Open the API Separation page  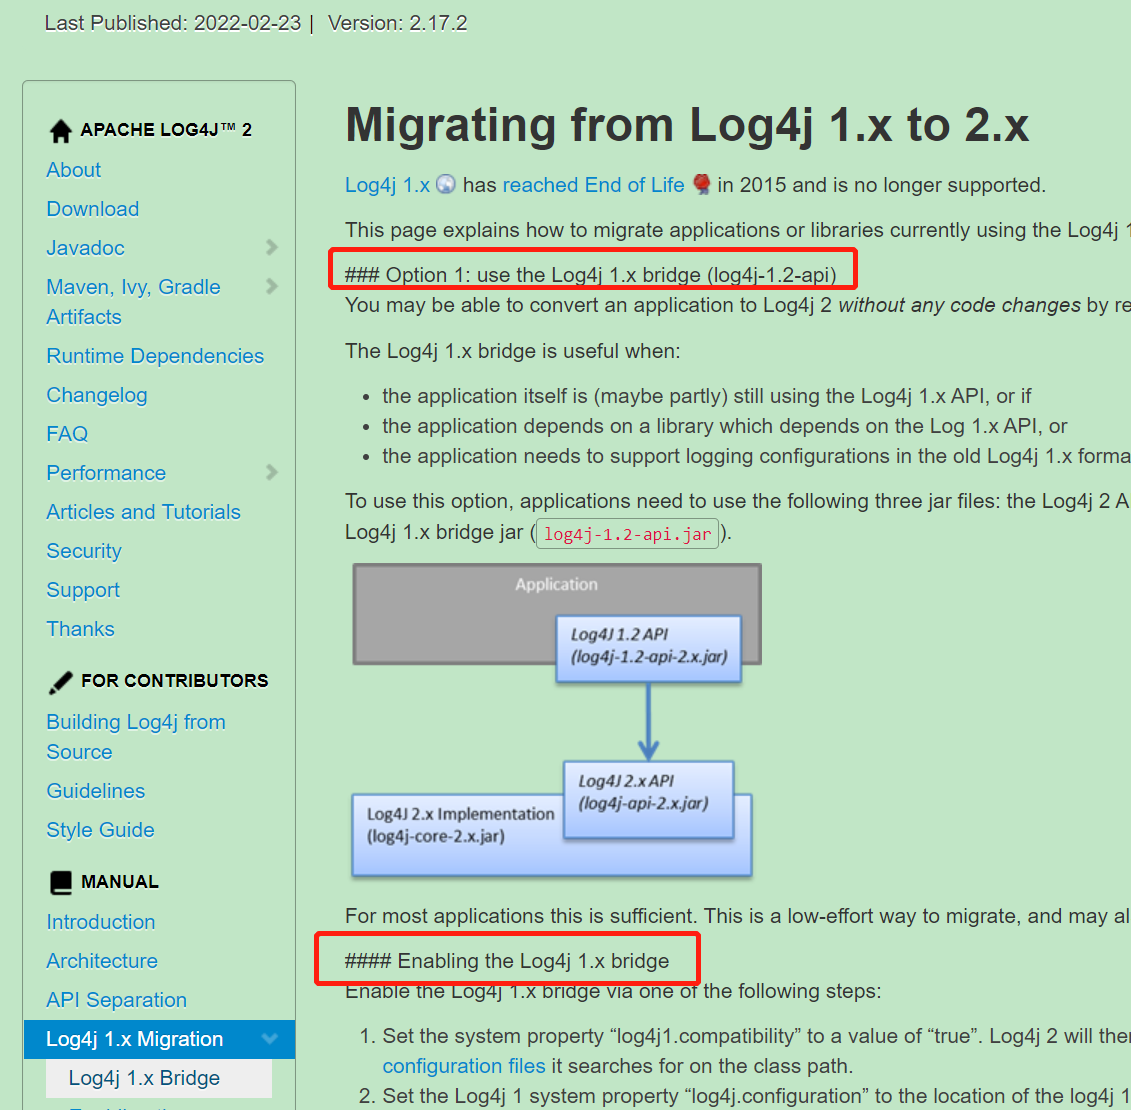point(116,1000)
